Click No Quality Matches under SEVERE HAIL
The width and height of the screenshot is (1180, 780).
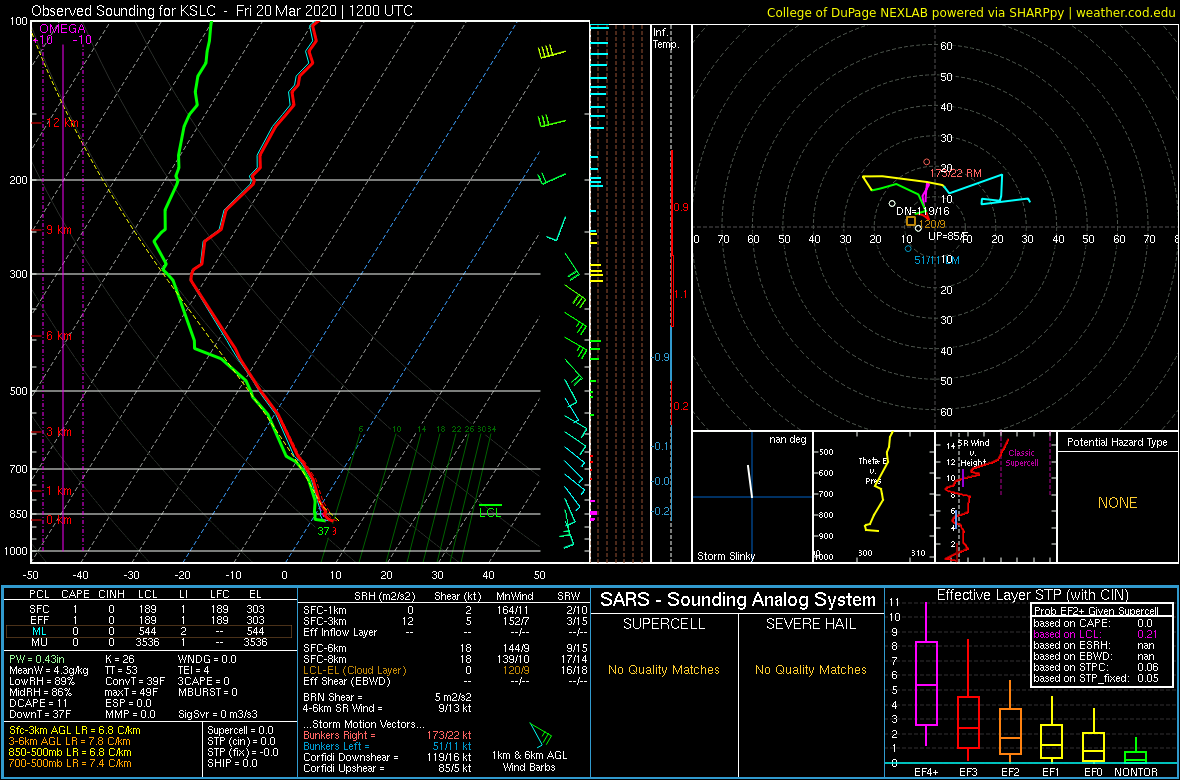(x=810, y=670)
